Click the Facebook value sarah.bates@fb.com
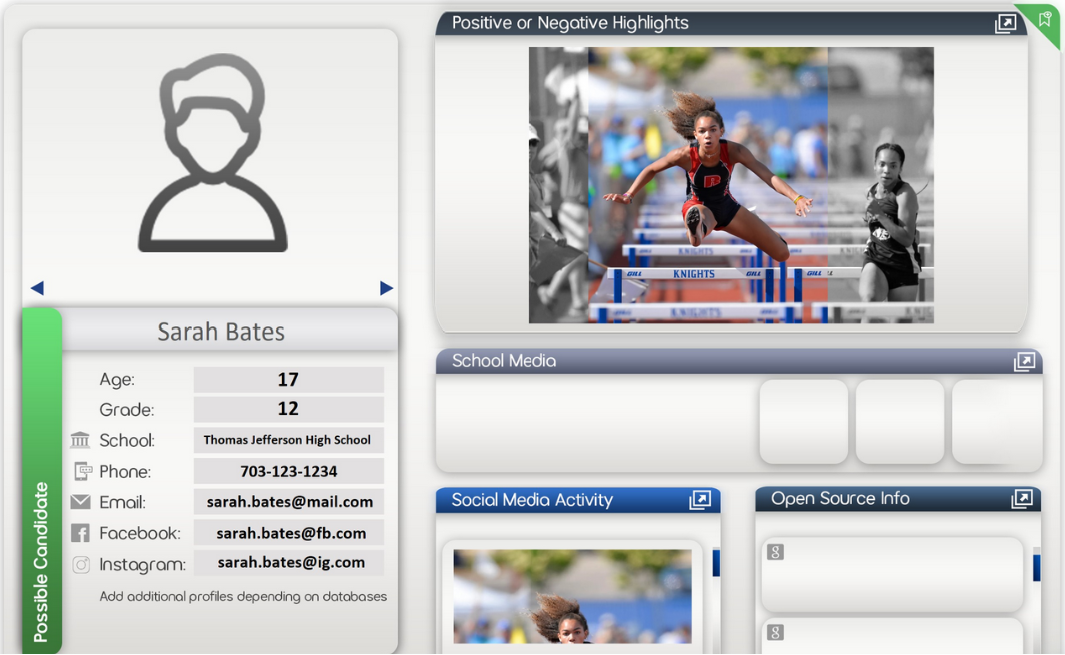 pos(289,533)
